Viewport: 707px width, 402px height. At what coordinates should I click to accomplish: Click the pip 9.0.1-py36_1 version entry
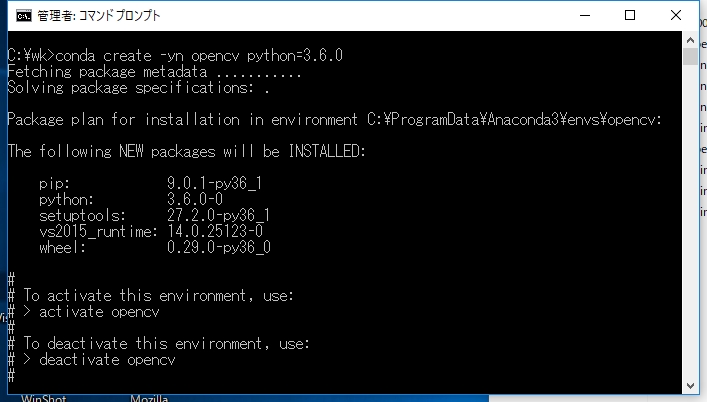point(150,183)
